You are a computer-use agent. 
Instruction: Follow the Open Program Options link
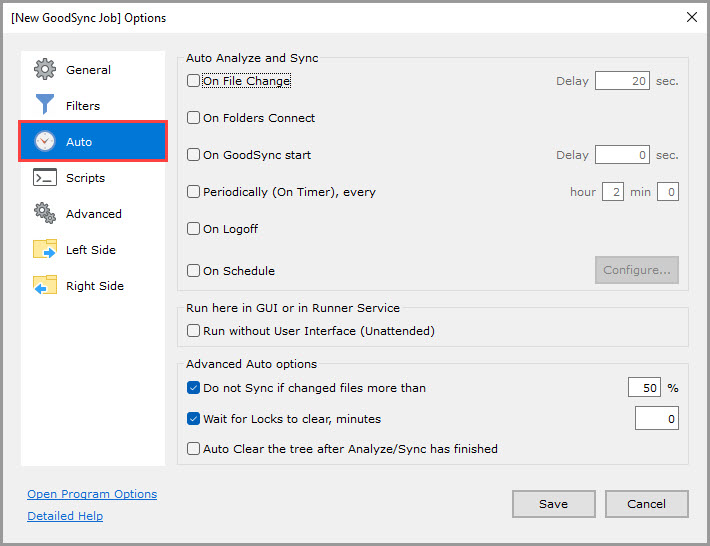click(x=92, y=494)
